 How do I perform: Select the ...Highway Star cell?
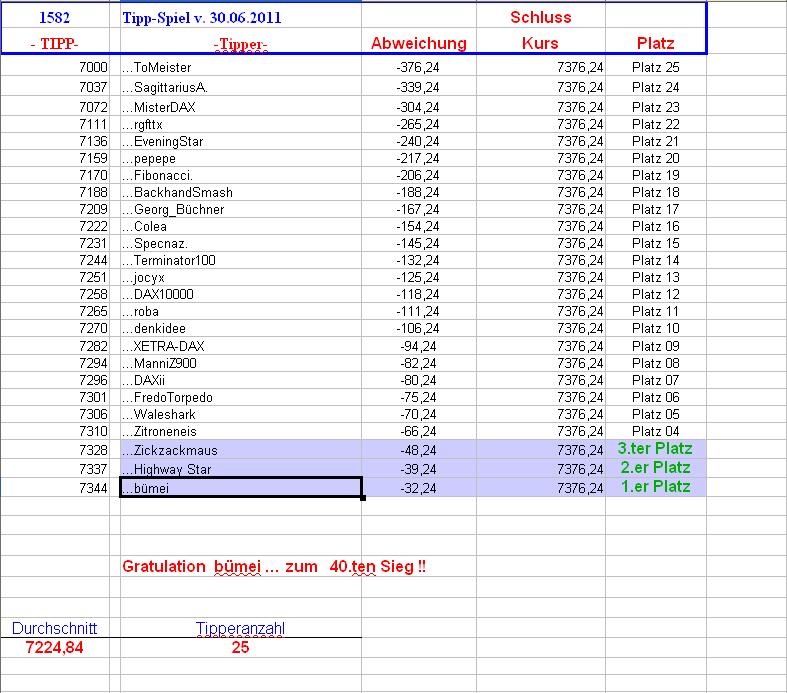click(x=240, y=469)
